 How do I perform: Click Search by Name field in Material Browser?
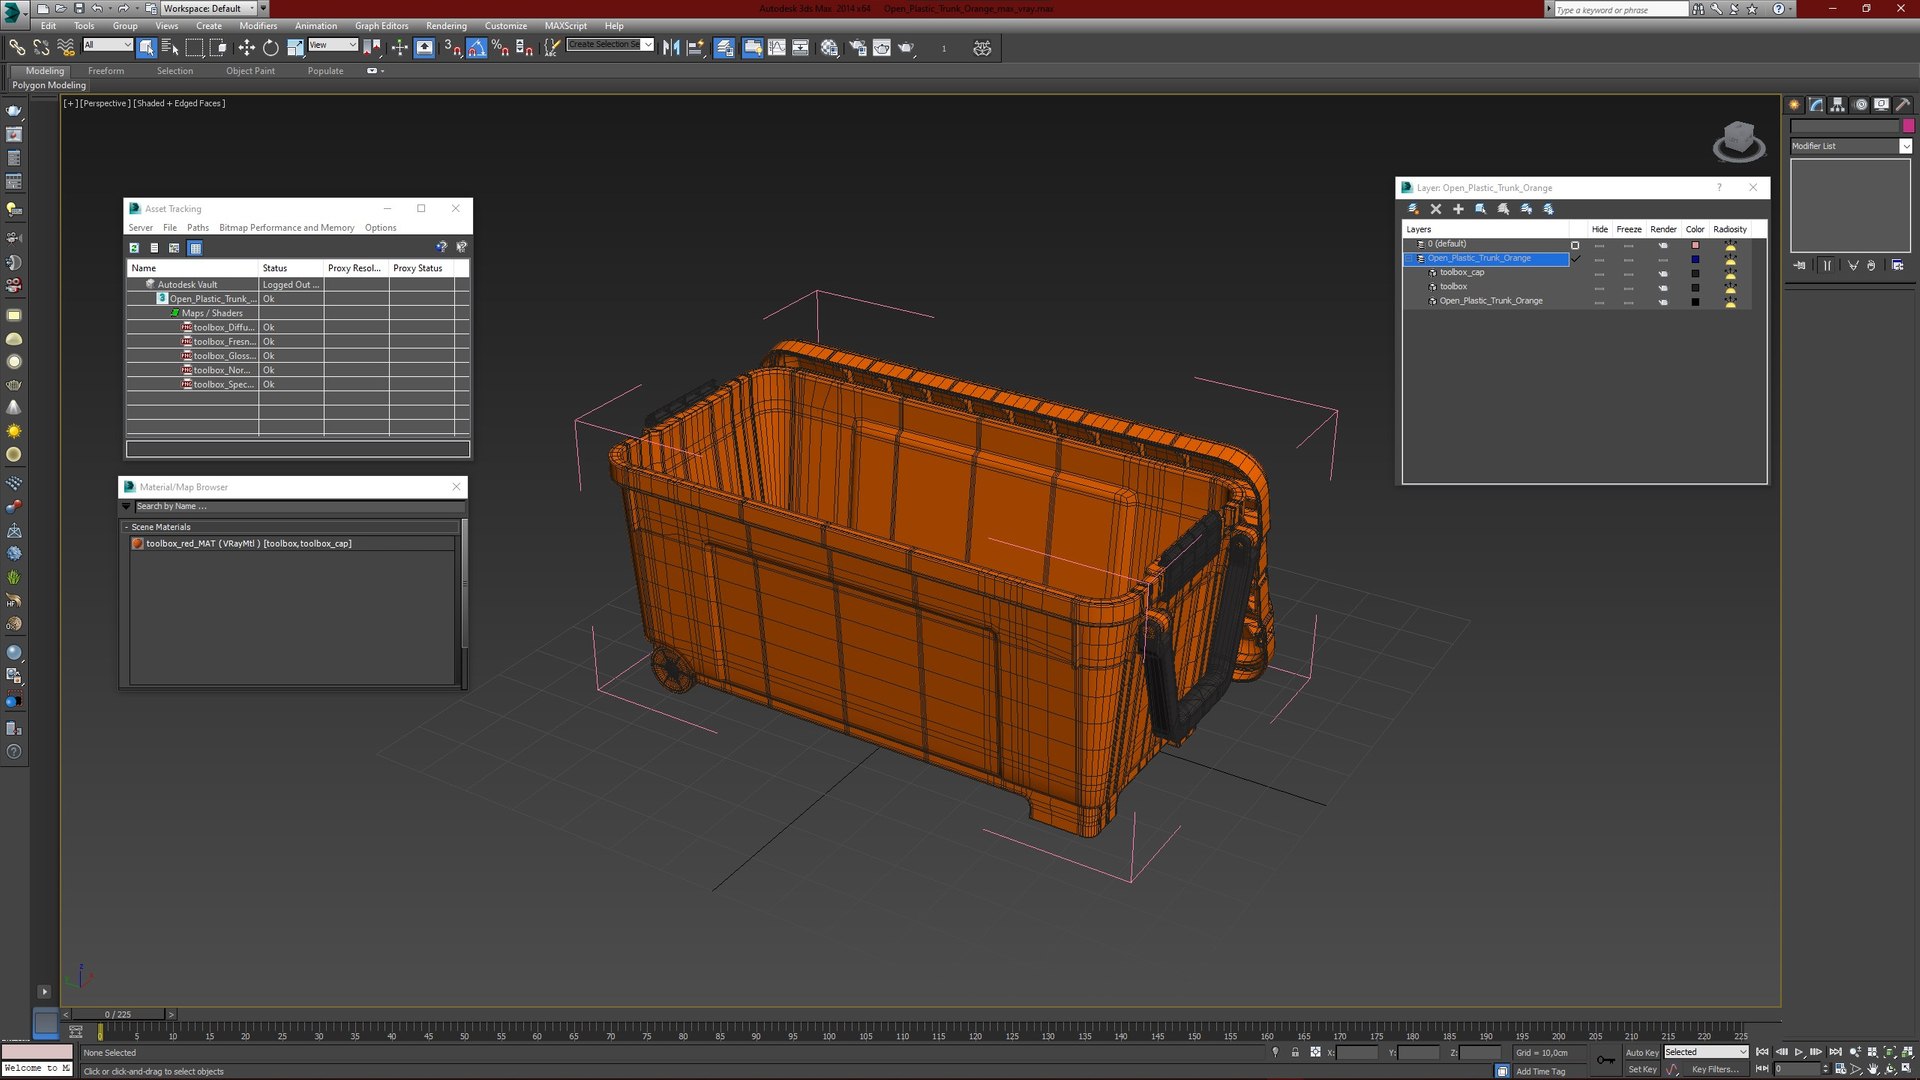pos(298,507)
